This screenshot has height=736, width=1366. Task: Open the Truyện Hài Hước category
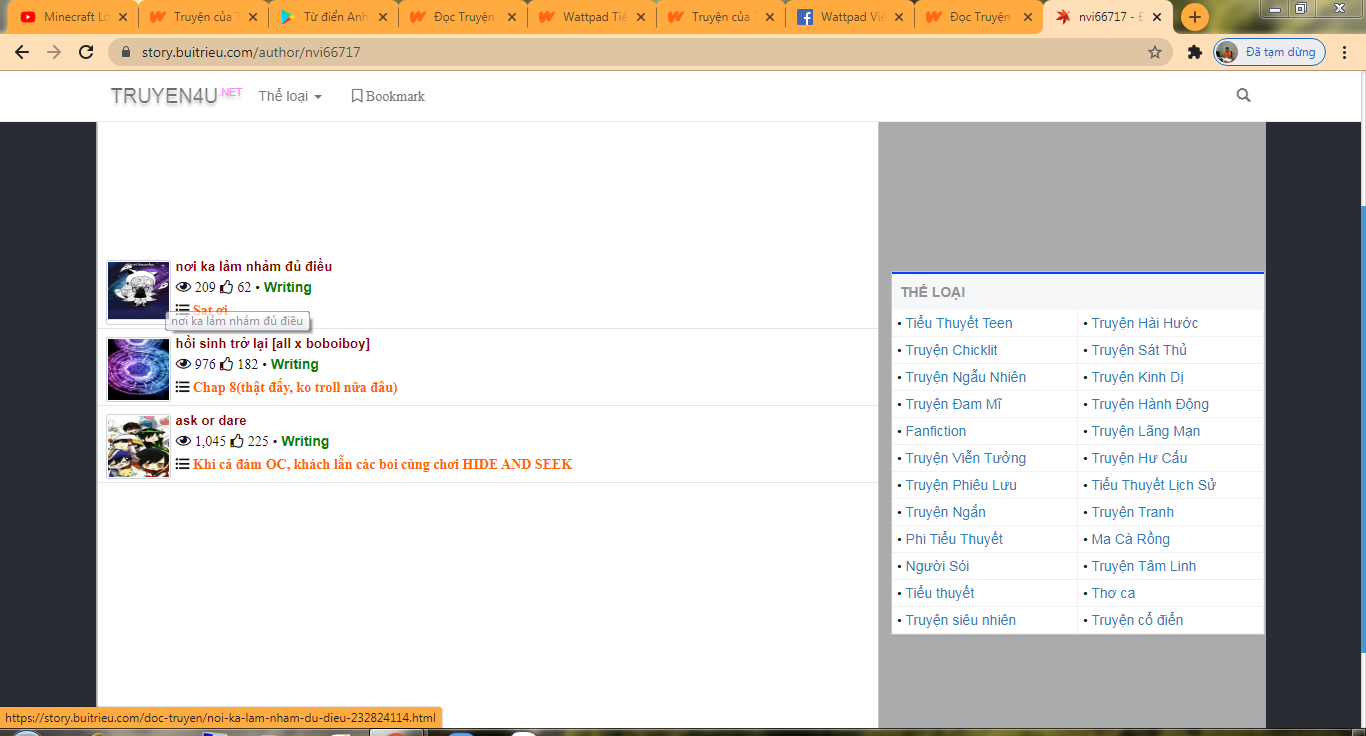(x=1144, y=323)
